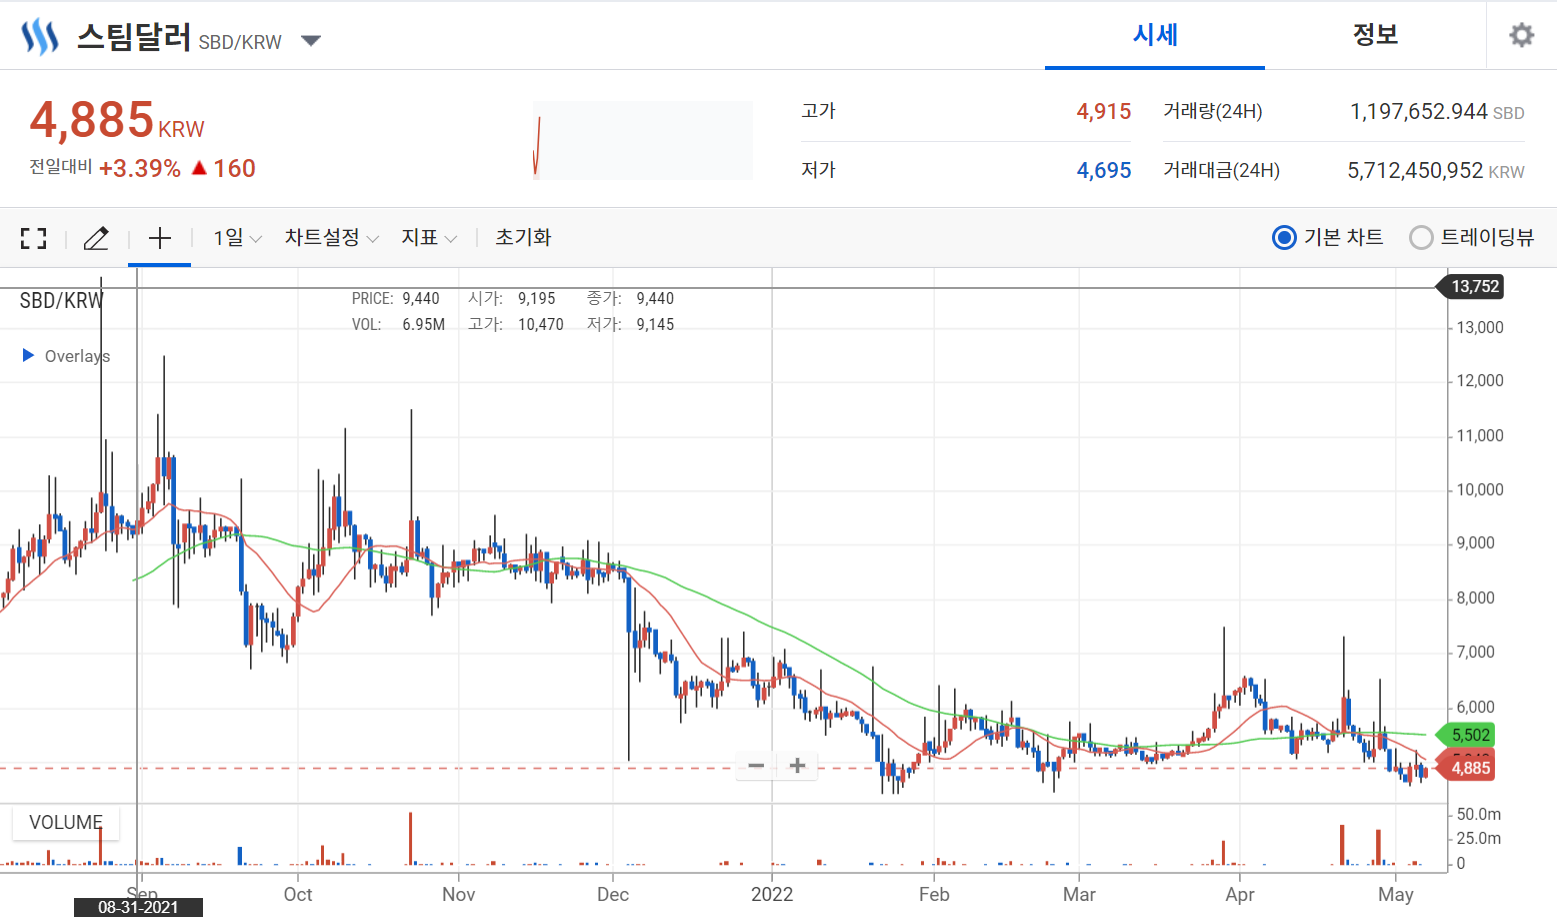
Task: Switch to the 정보 tab
Action: click(x=1375, y=35)
